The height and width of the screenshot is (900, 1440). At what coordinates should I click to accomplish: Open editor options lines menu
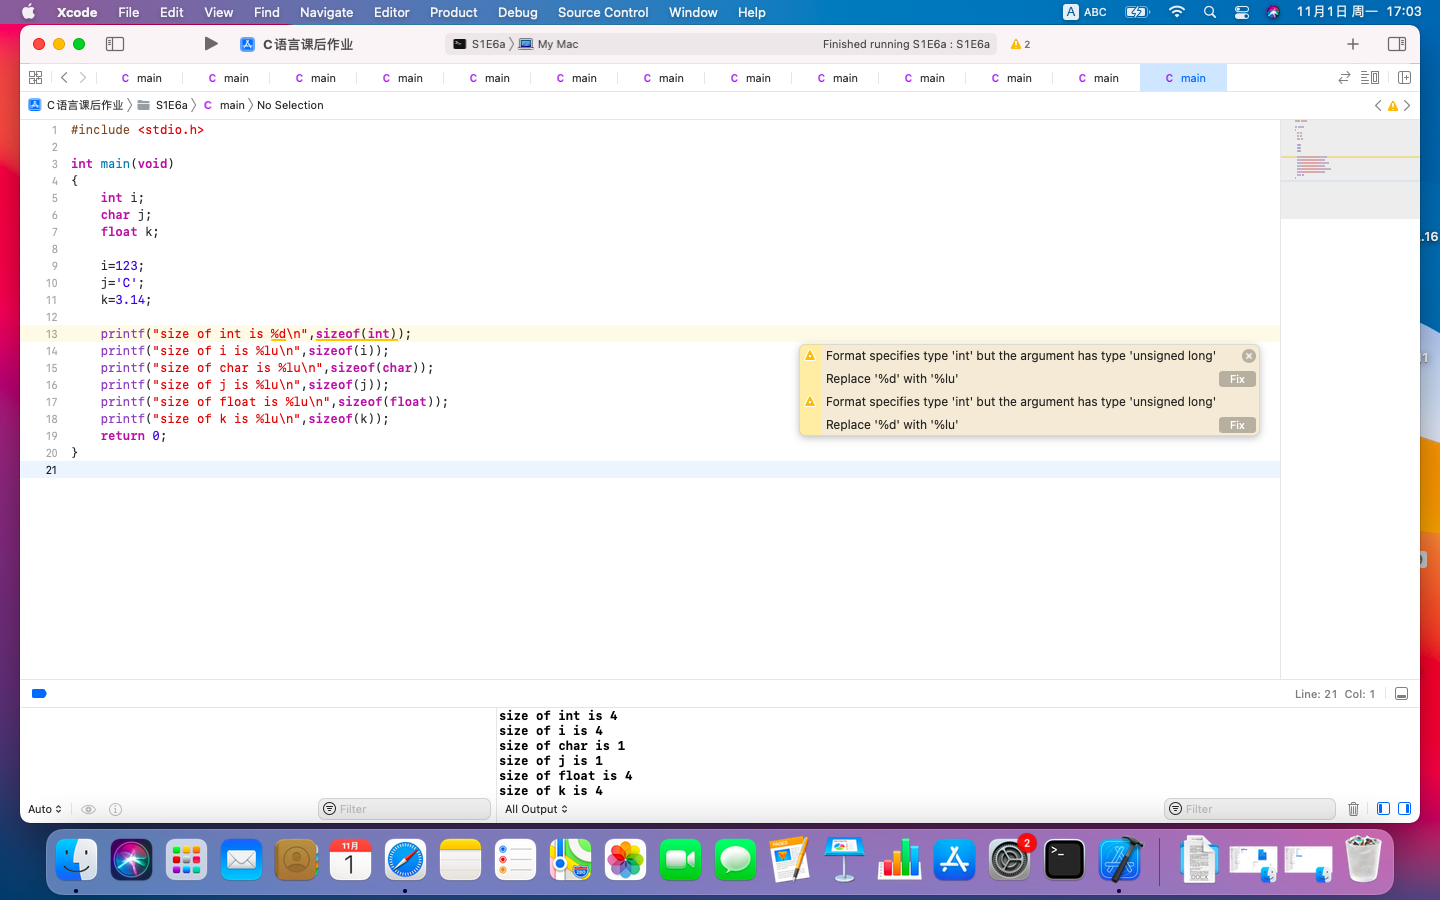pyautogui.click(x=1370, y=77)
